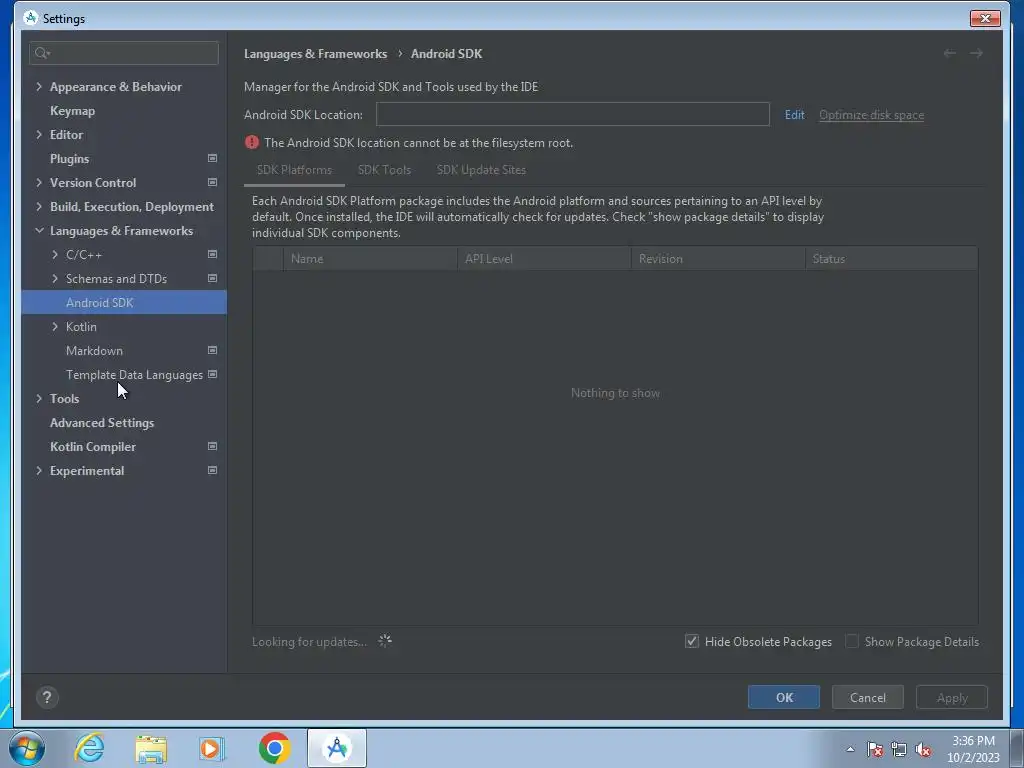Switch to SDK Update Sites tab
Screen dimensions: 1024x768
click(481, 170)
